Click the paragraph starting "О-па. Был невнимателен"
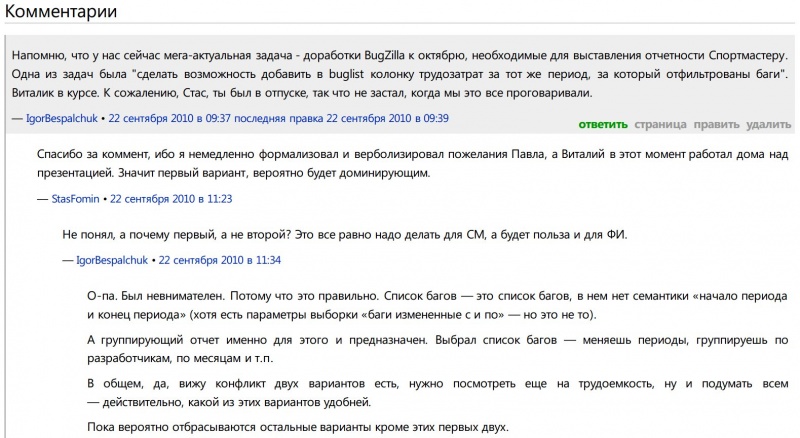Screen dimensions: 800x438 437,305
